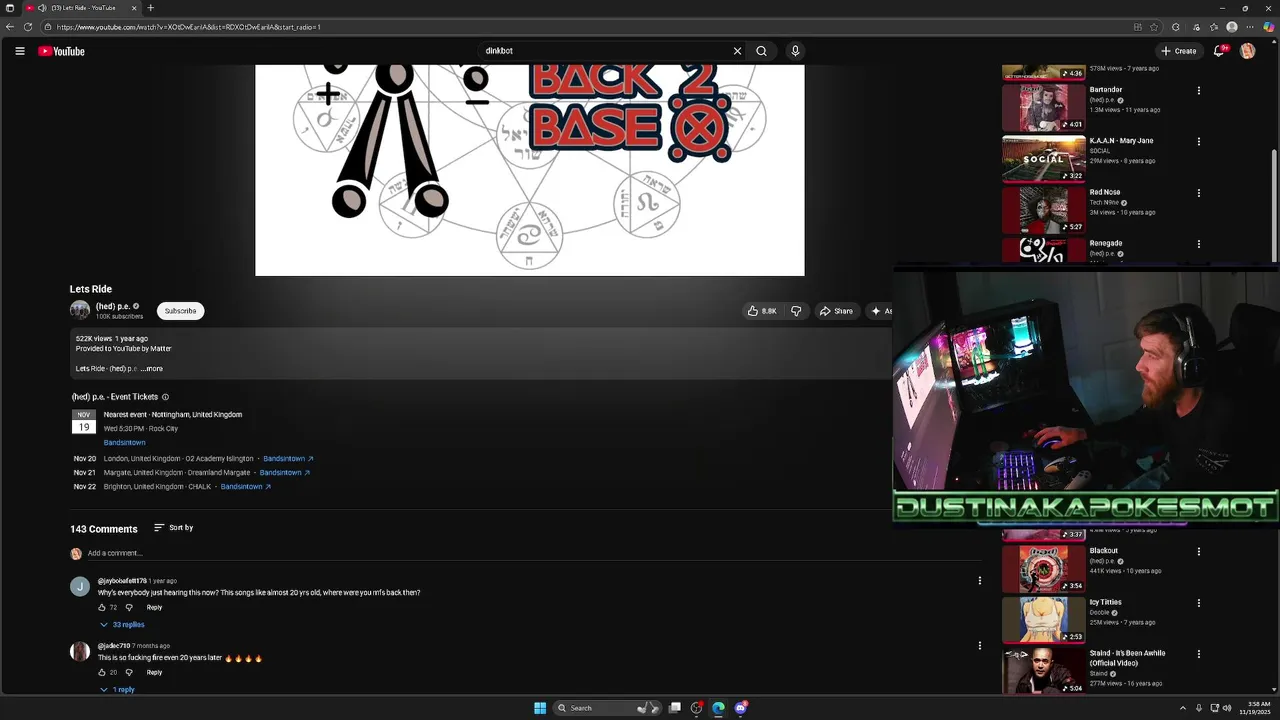Viewport: 1280px width, 720px height.
Task: Open (hed) p.e. channel avatar
Action: [80, 311]
